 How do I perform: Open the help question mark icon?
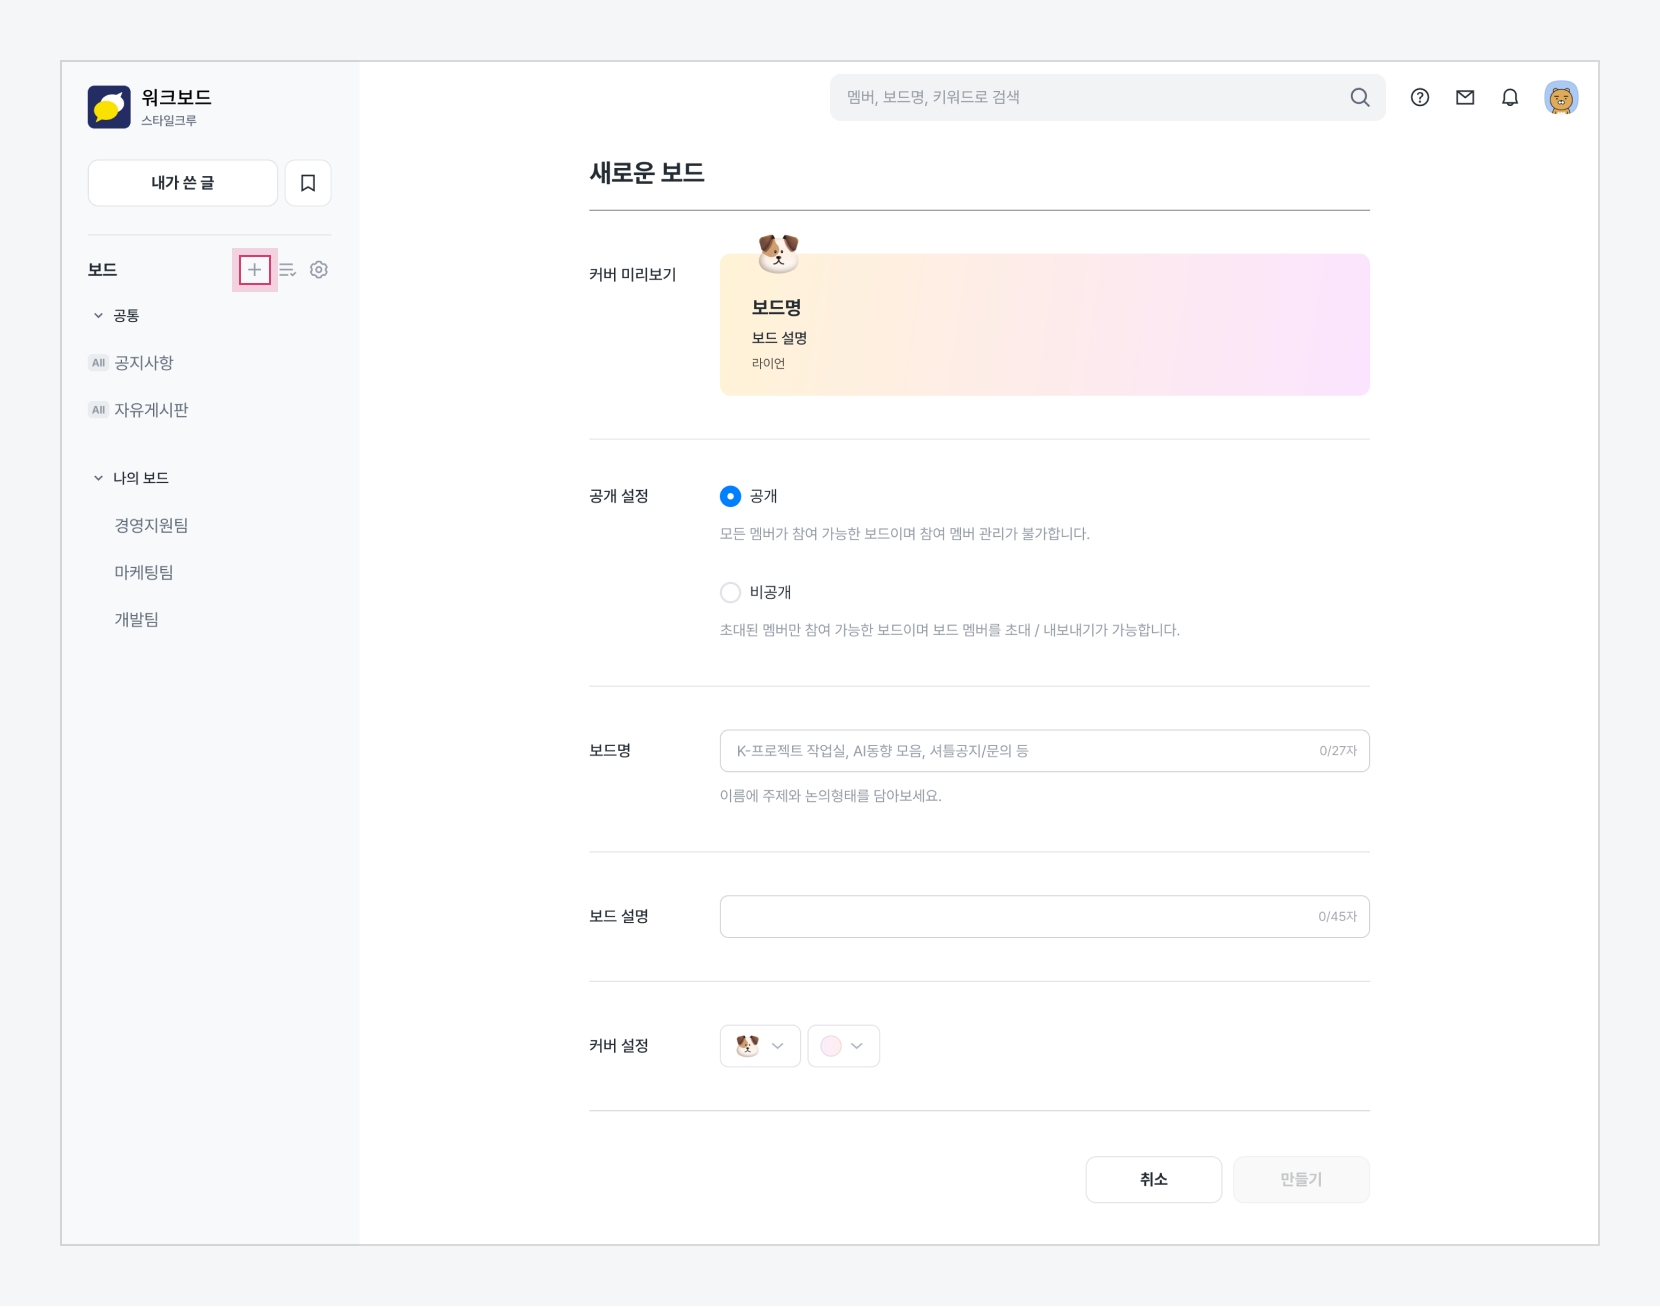point(1420,97)
